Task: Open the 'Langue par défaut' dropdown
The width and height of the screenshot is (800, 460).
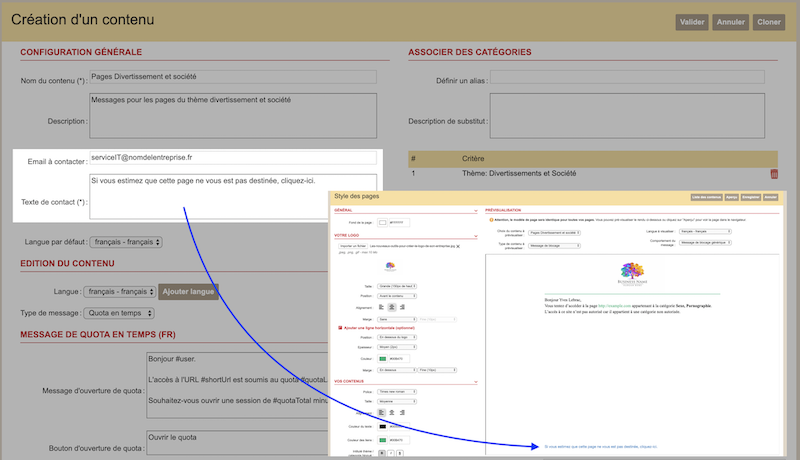Action: pyautogui.click(x=125, y=242)
